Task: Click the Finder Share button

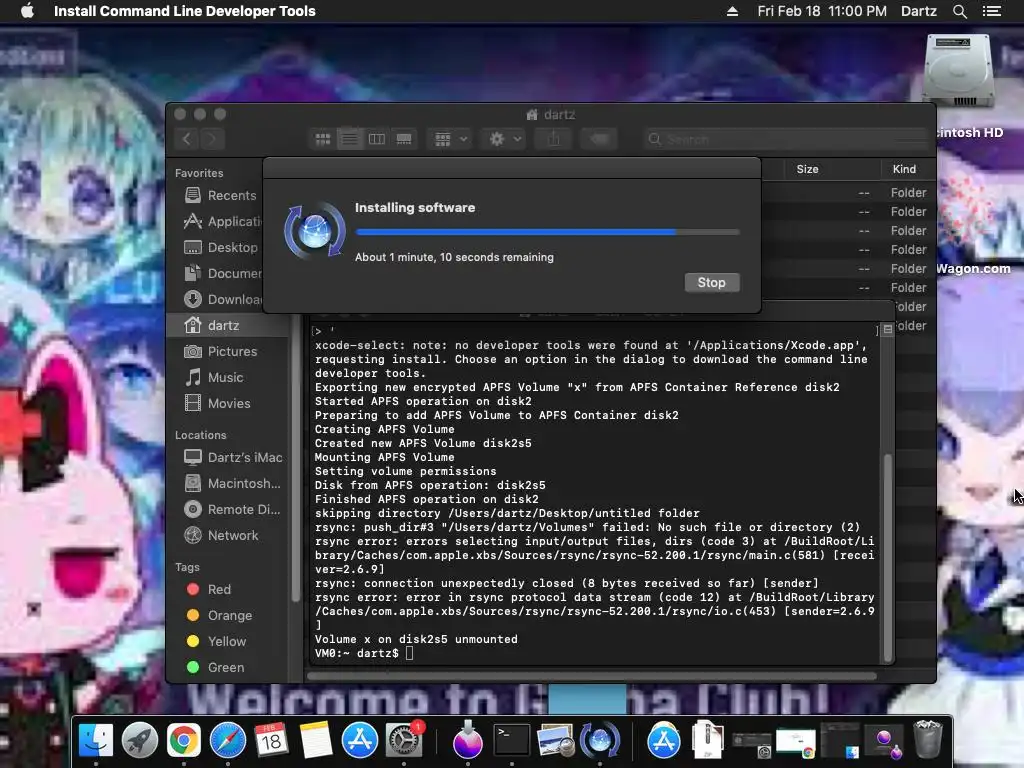Action: coord(554,138)
